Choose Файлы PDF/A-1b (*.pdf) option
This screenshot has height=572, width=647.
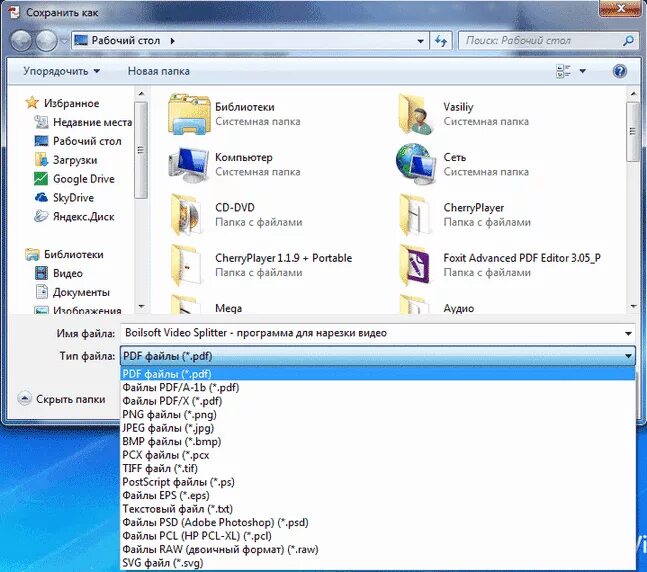click(378, 388)
